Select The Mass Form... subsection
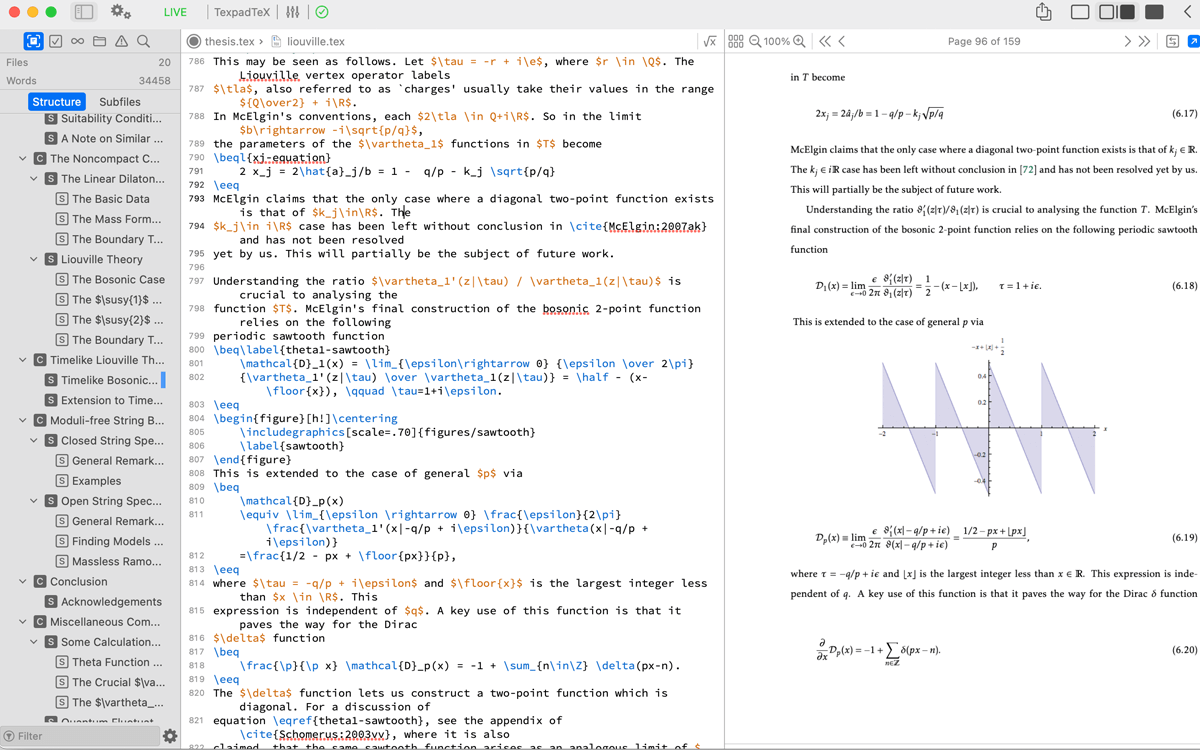The height and width of the screenshot is (750, 1200). tap(108, 219)
